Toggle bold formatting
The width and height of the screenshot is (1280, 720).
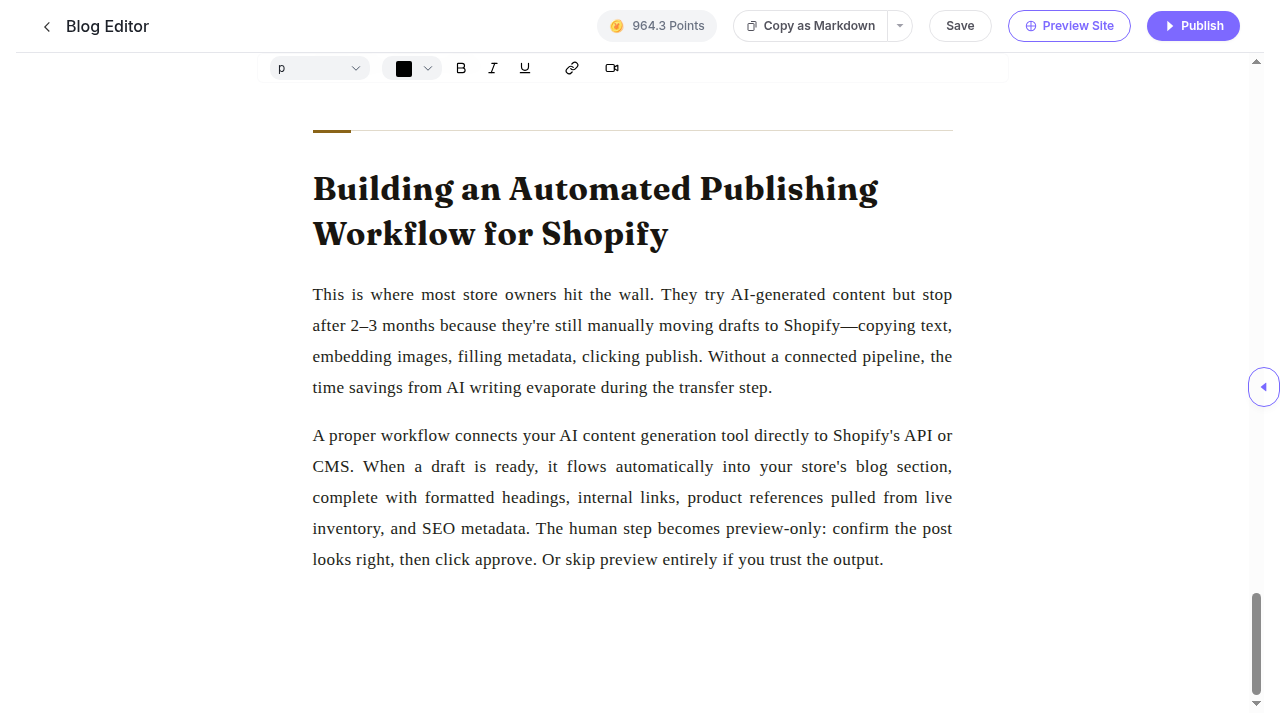(x=461, y=68)
